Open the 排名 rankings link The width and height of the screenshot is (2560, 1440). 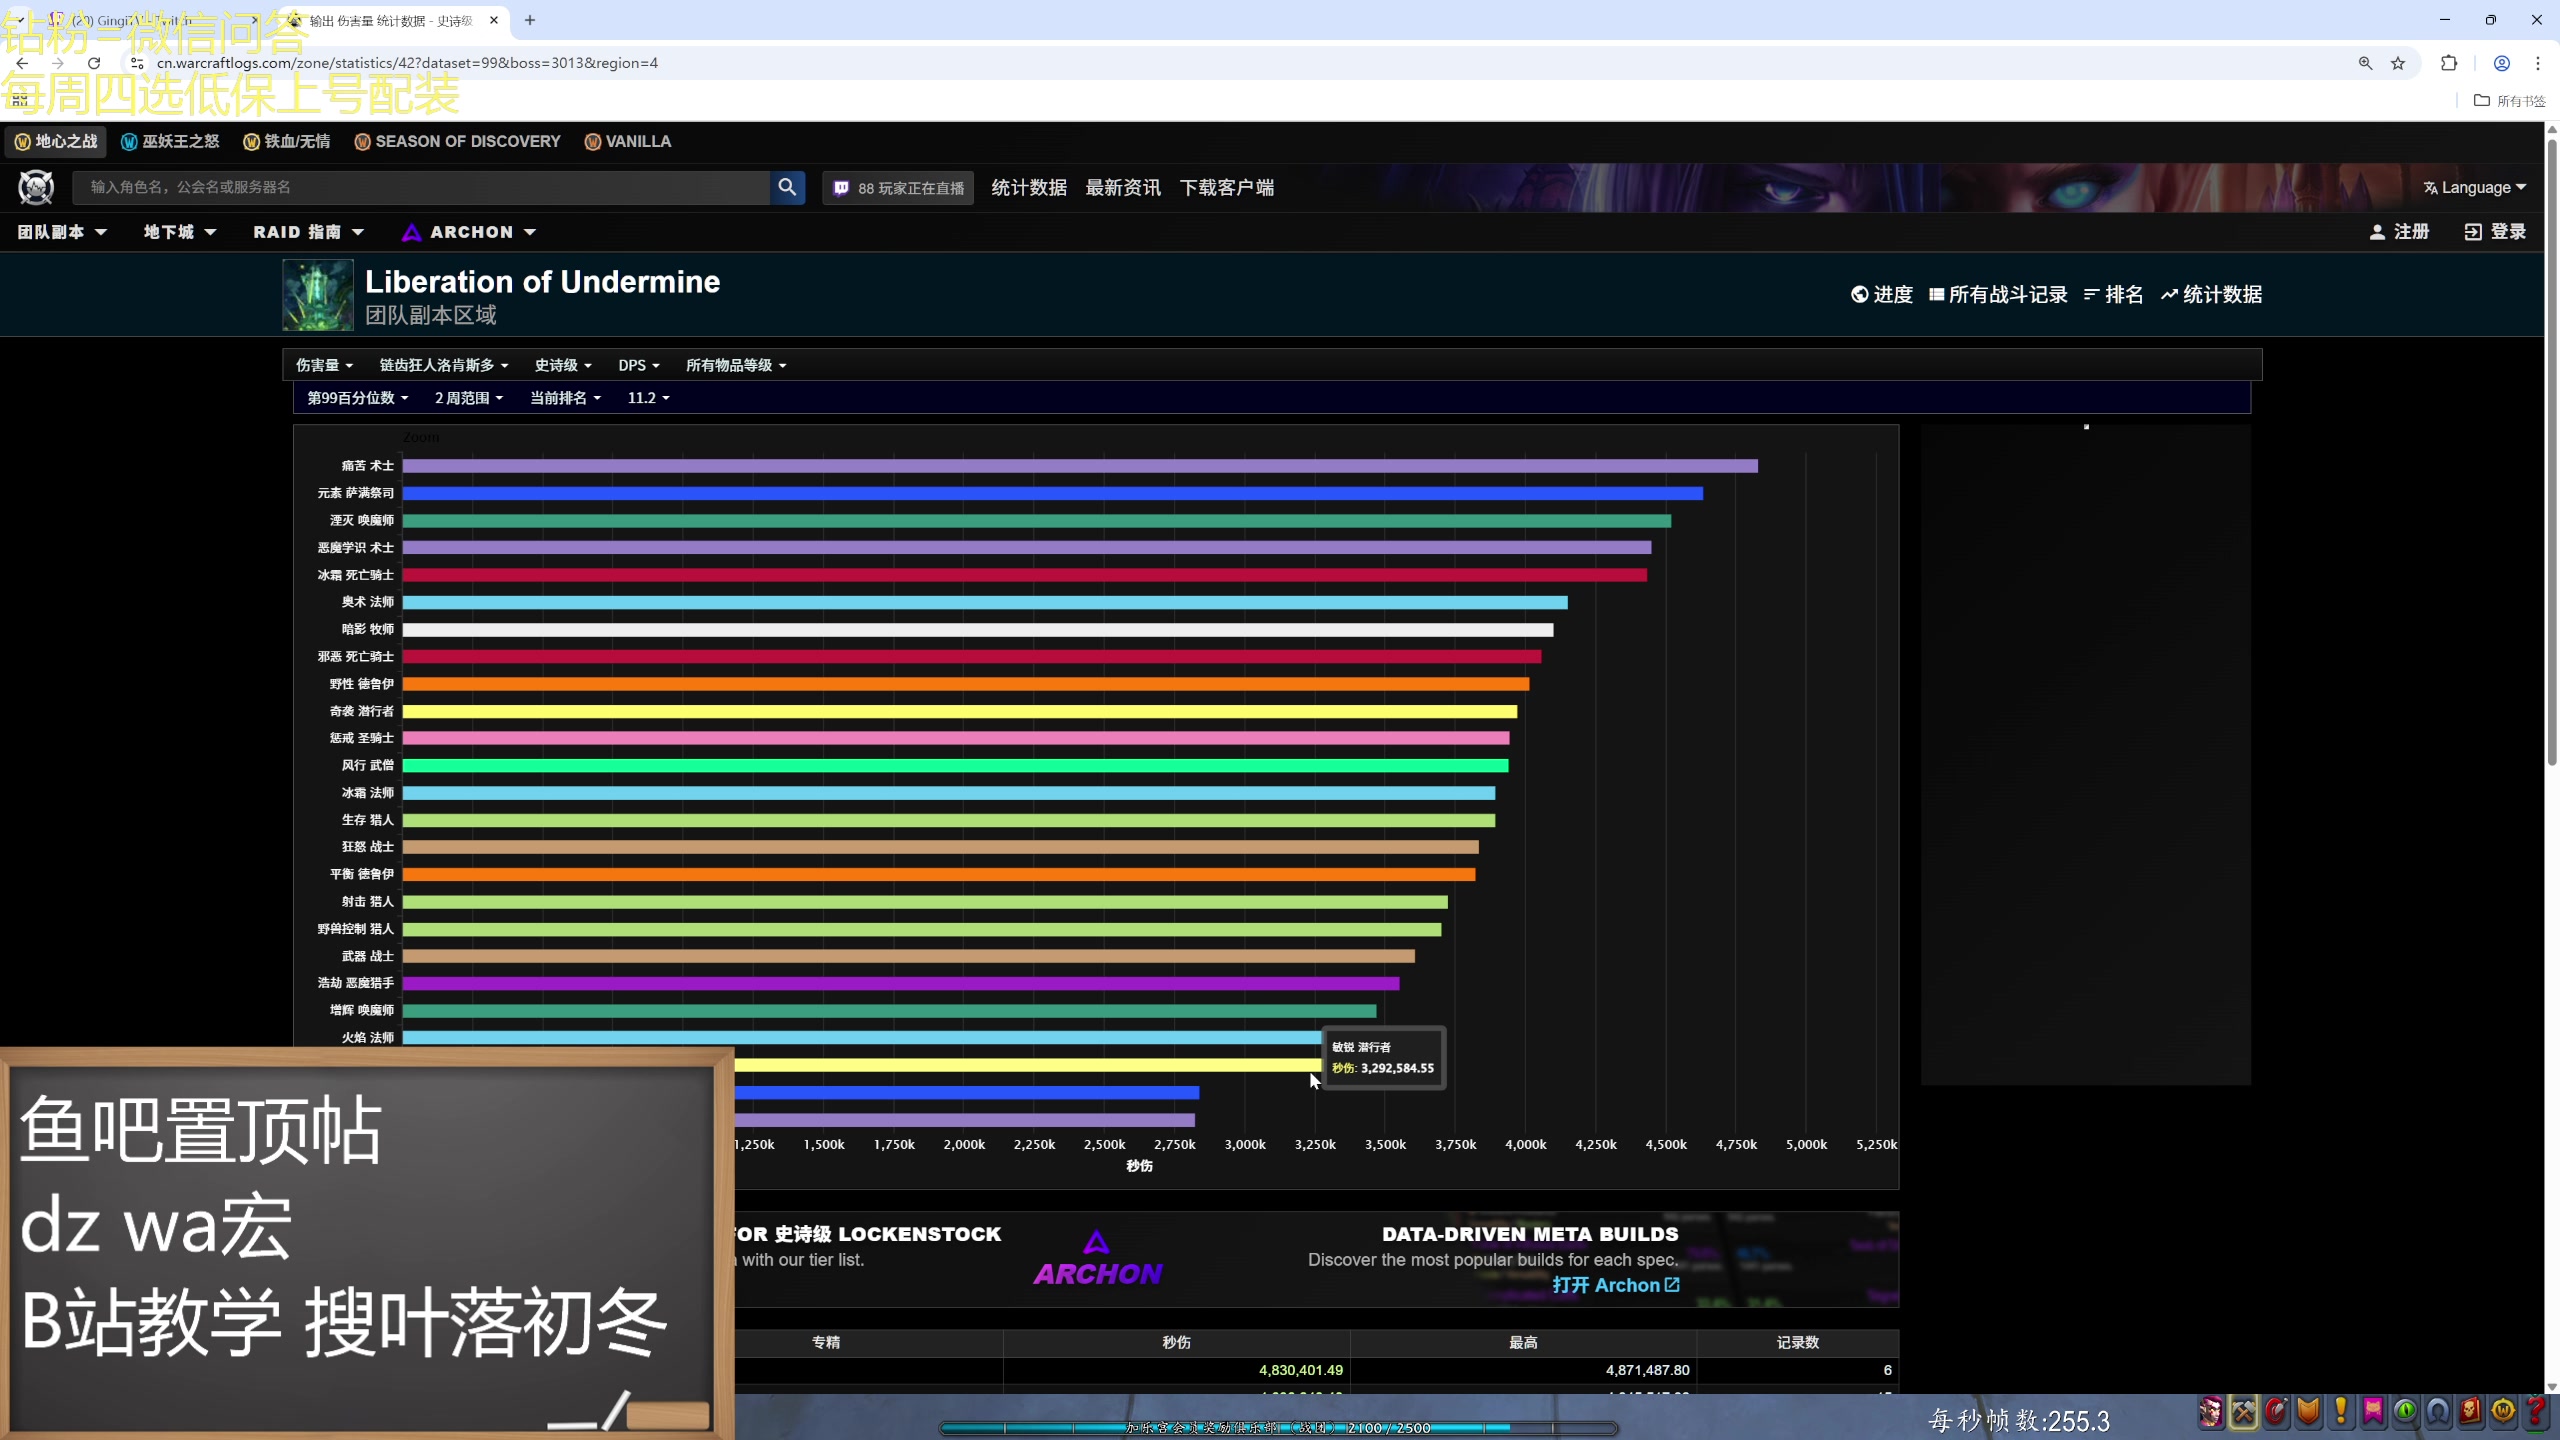(2114, 294)
